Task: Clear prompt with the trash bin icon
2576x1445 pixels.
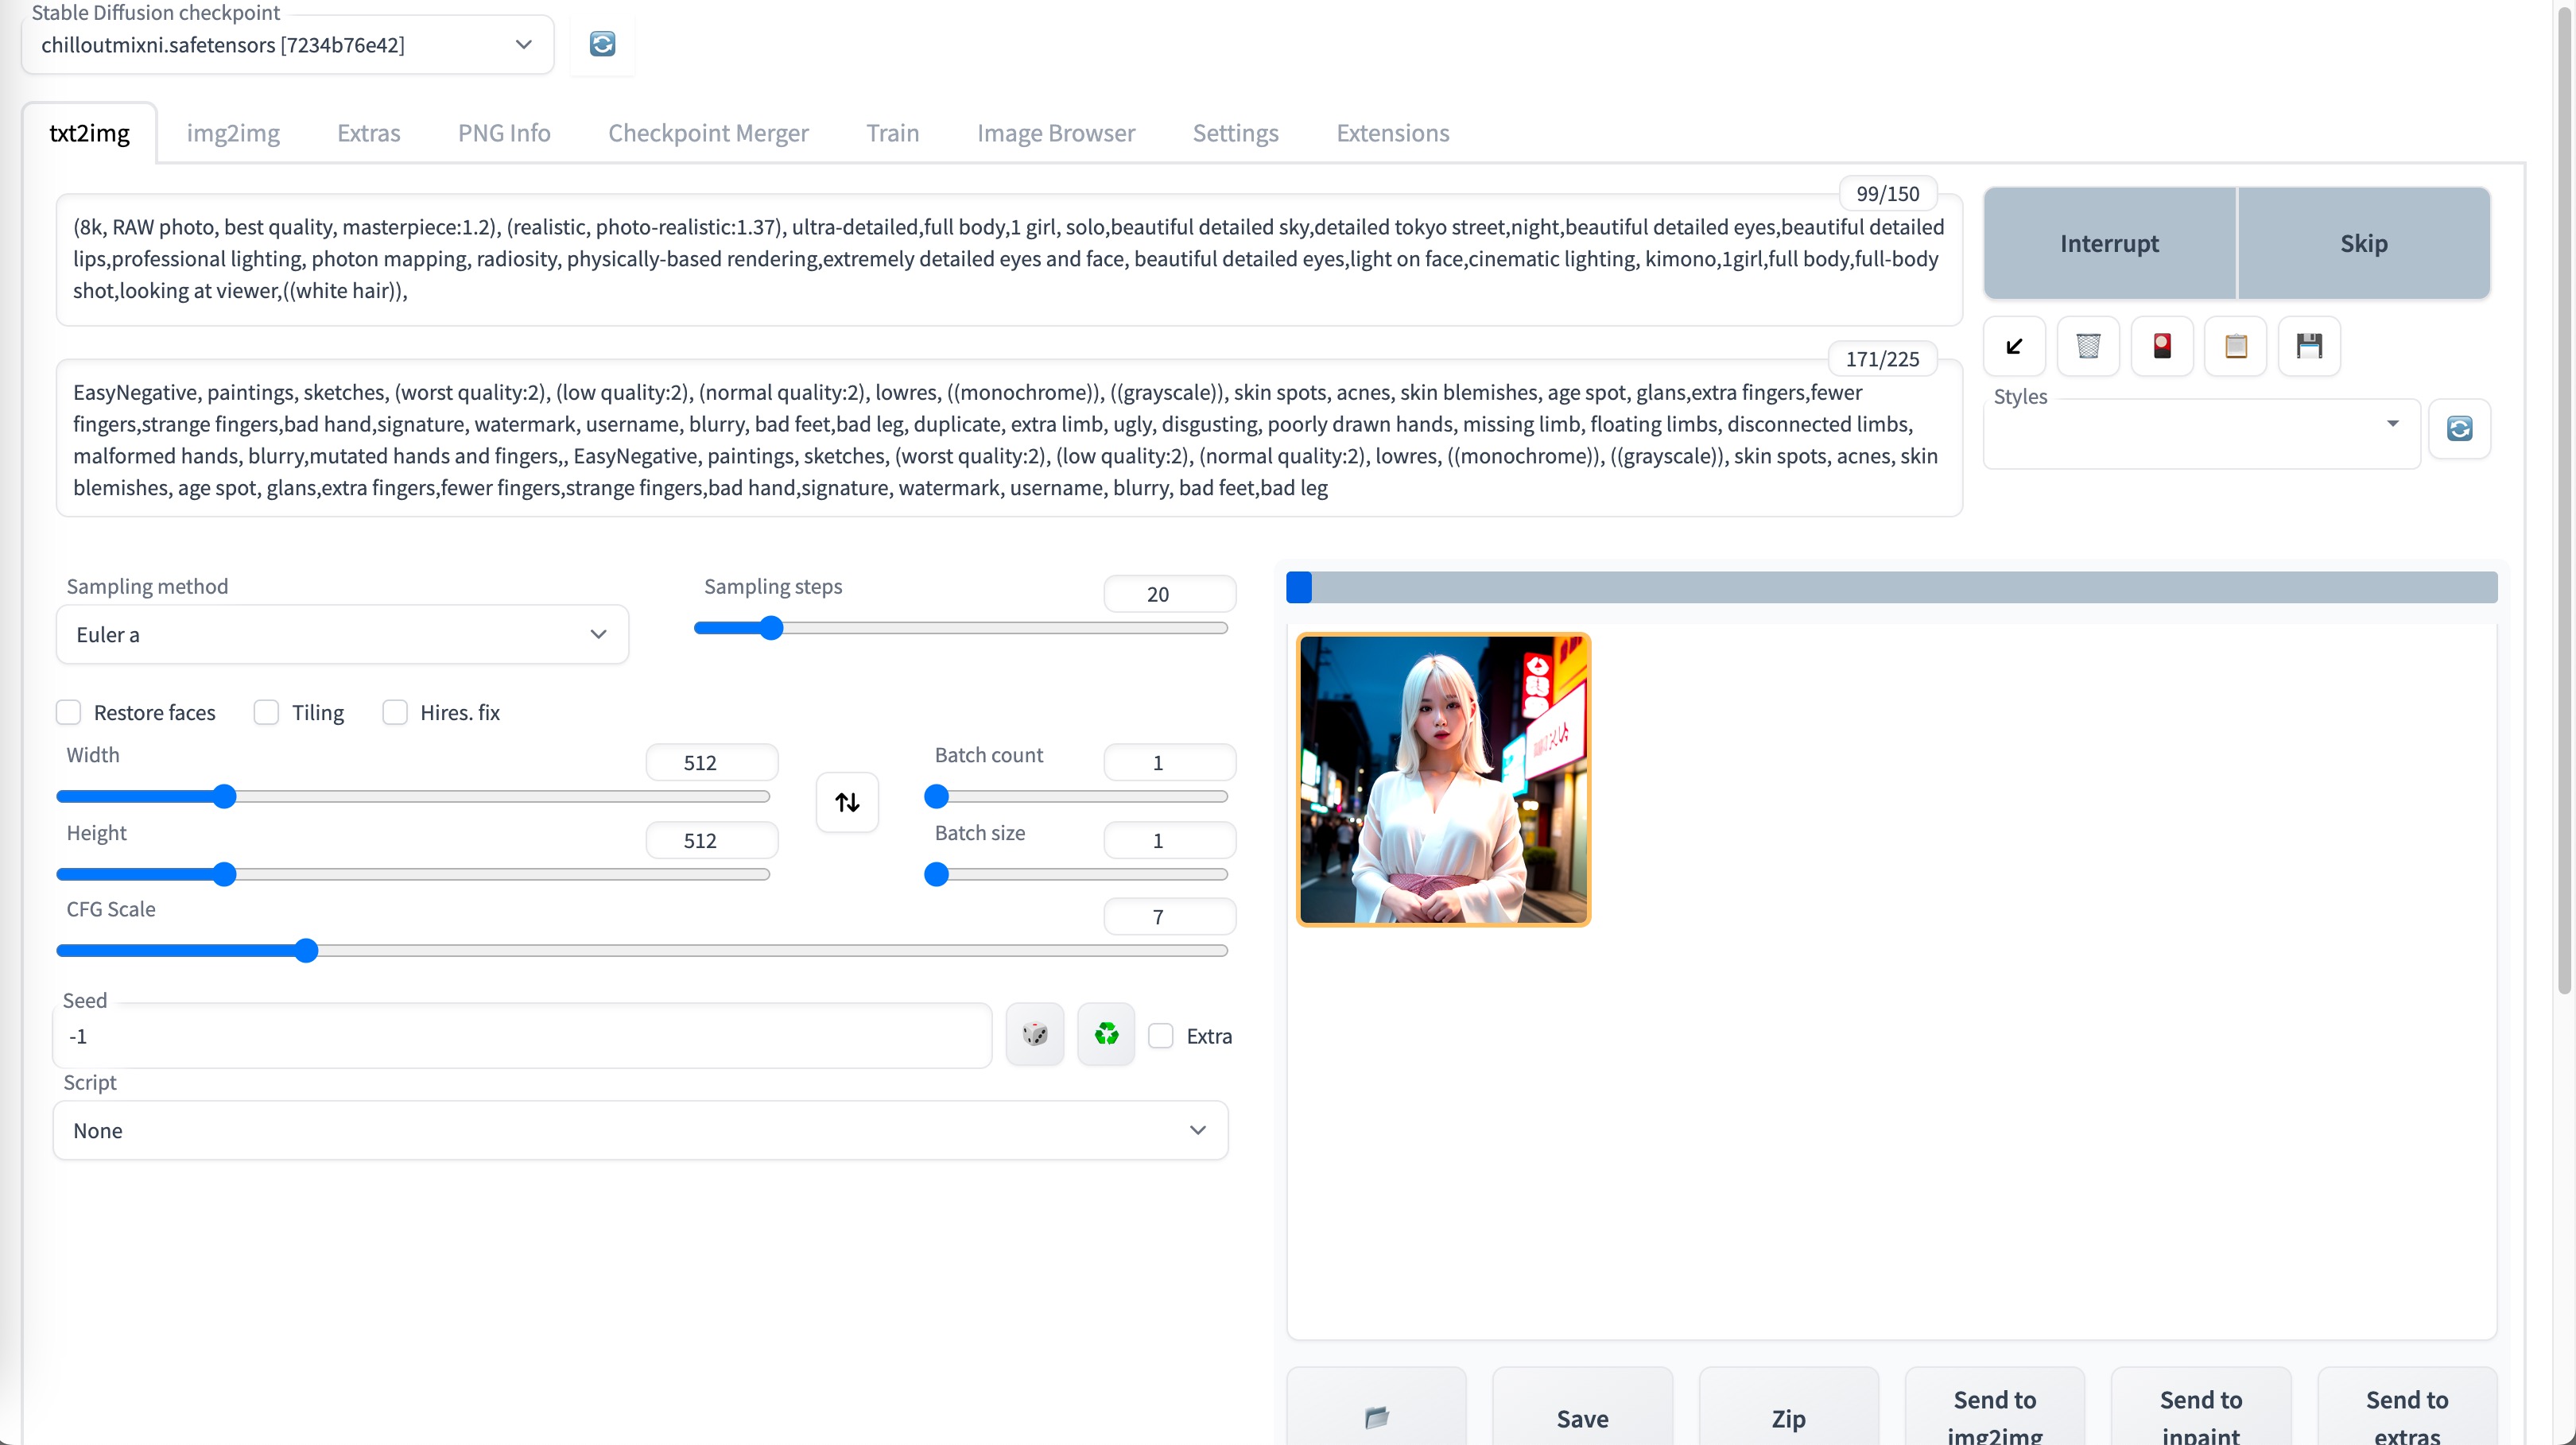Action: coord(2088,346)
